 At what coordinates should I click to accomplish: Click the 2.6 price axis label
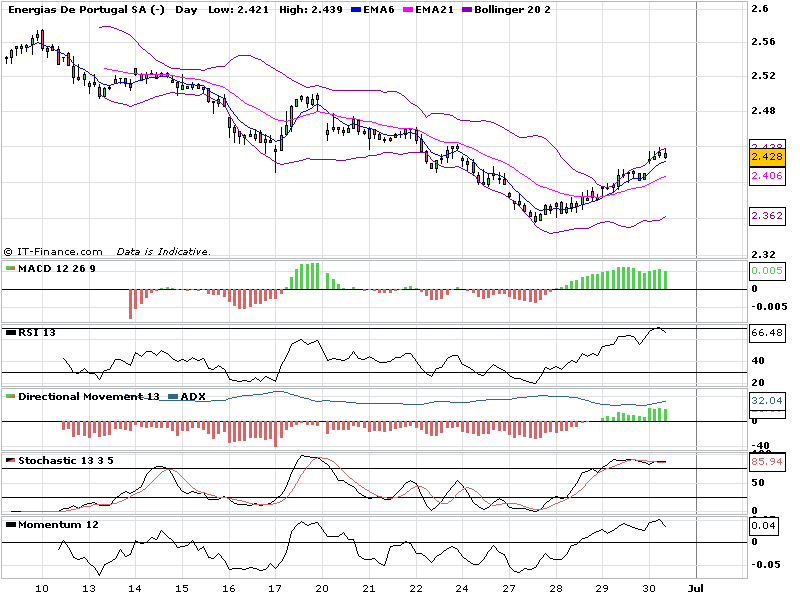(x=760, y=9)
